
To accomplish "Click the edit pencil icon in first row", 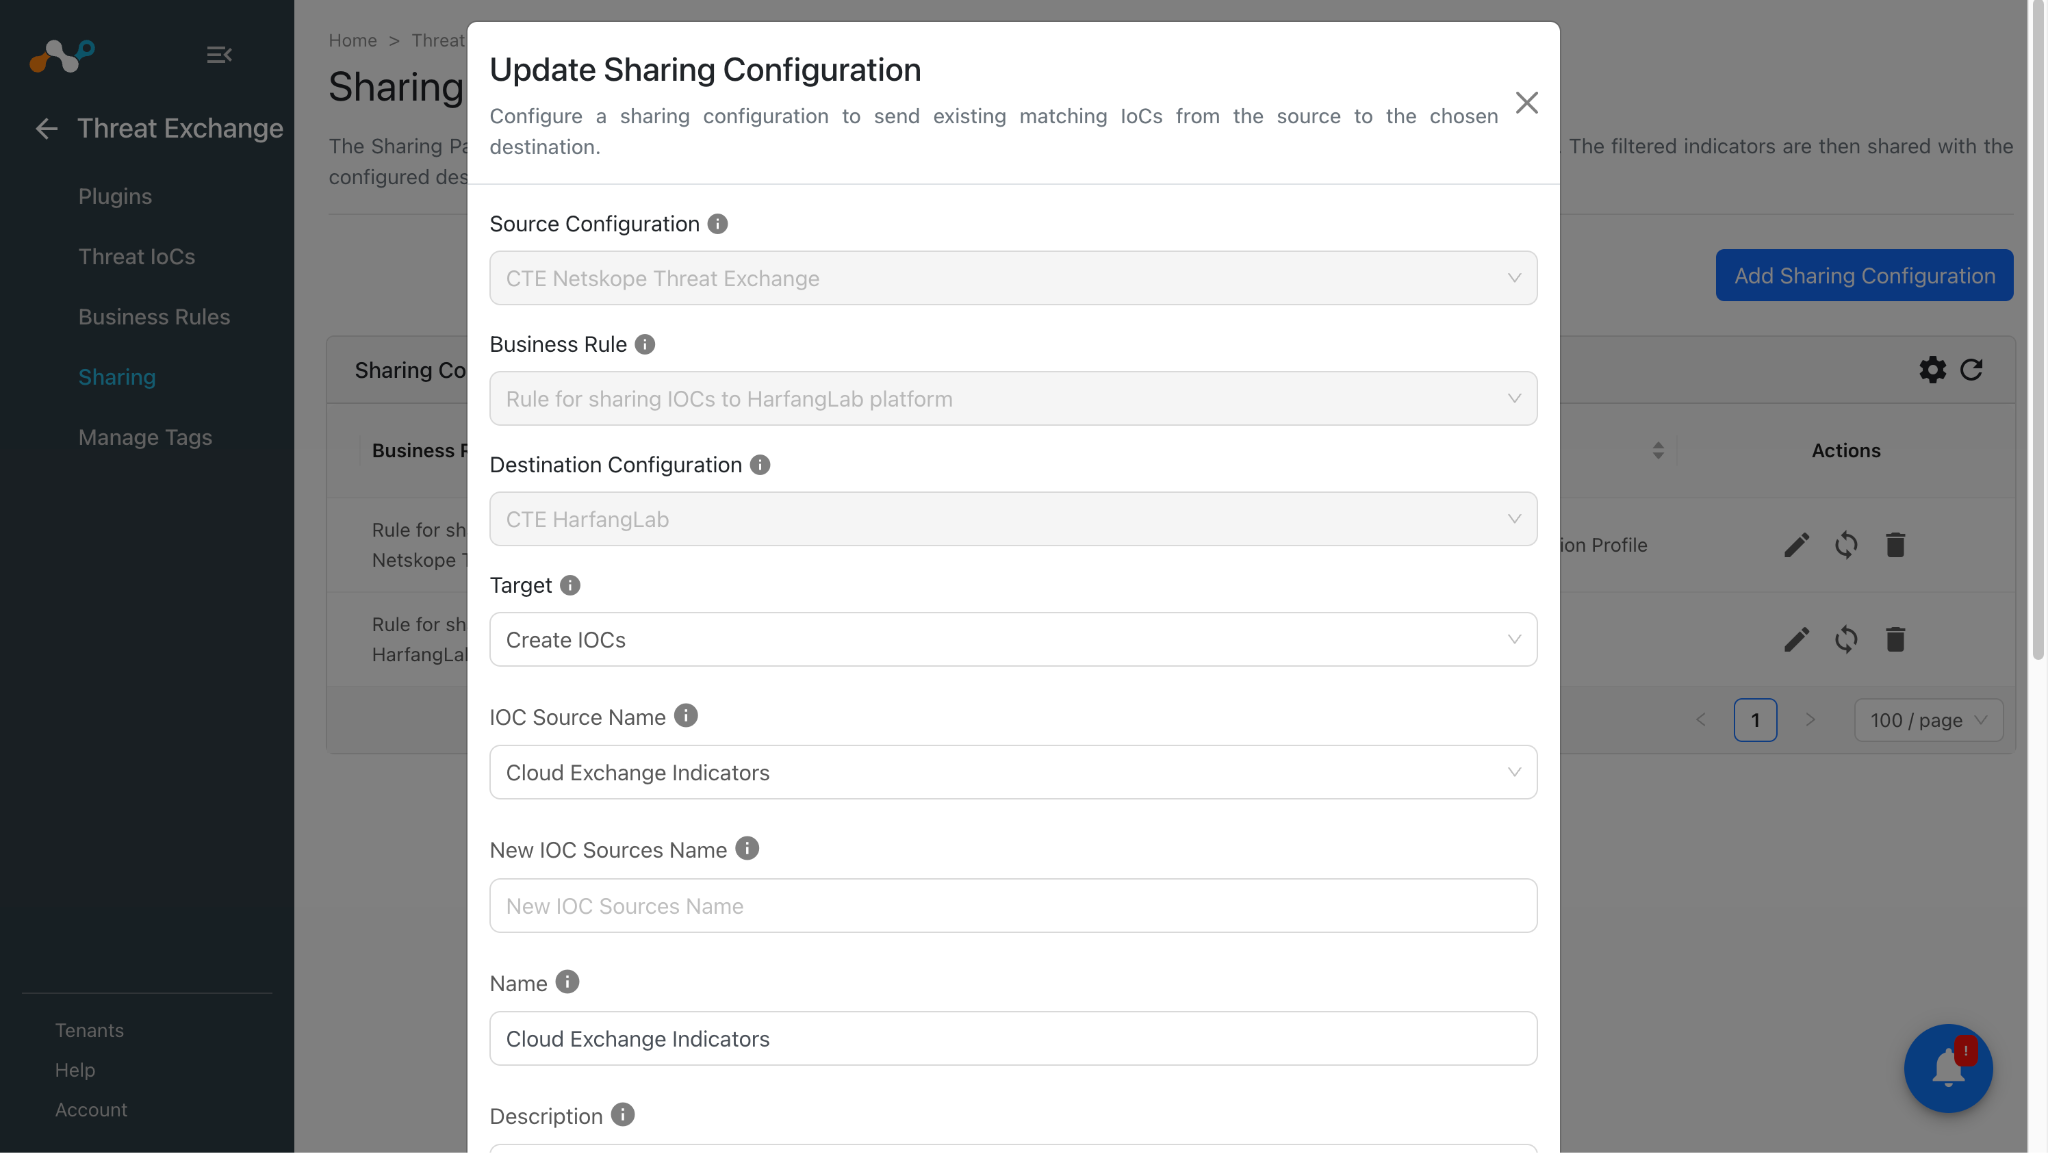I will [x=1797, y=545].
